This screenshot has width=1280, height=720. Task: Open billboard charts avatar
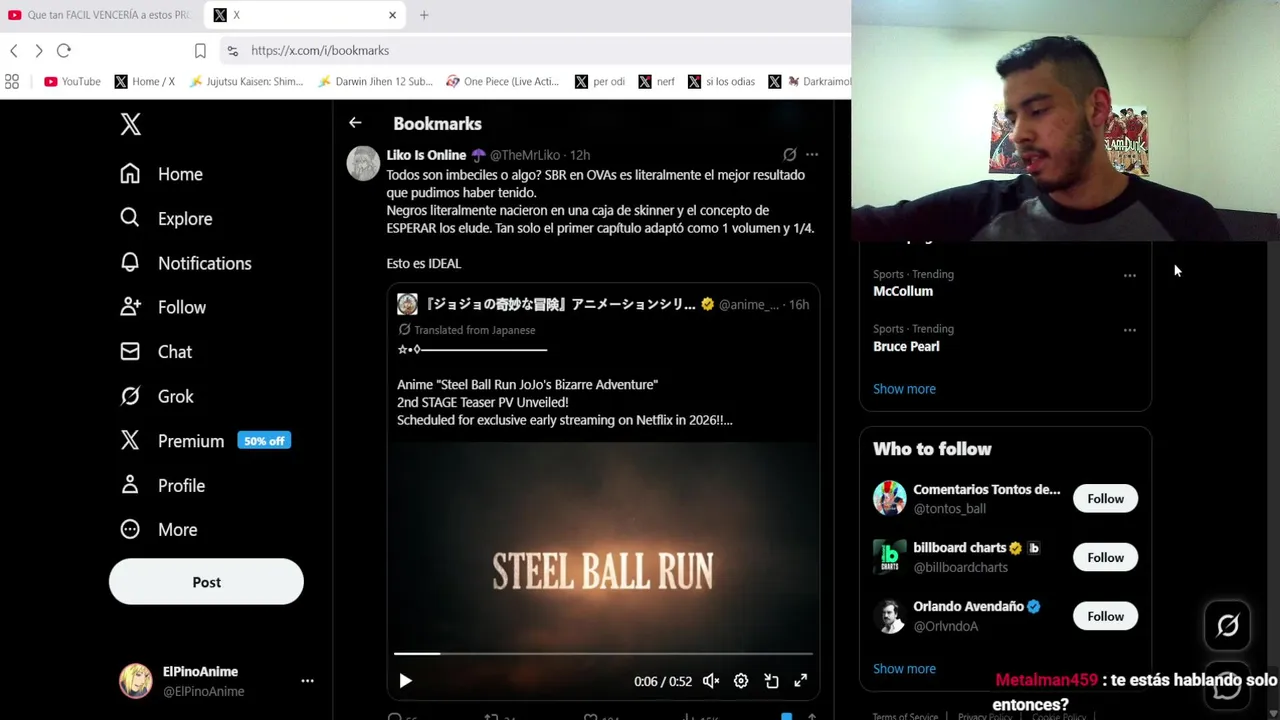[889, 557]
